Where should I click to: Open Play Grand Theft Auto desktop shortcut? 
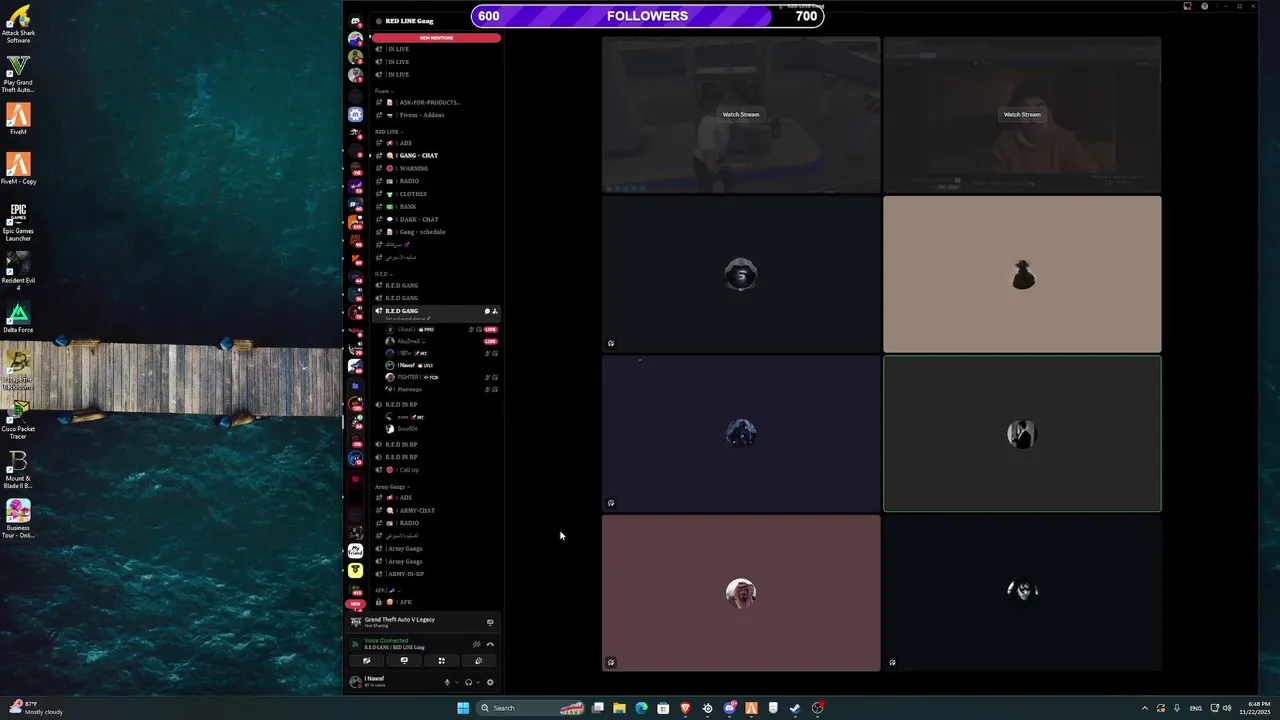pyautogui.click(x=18, y=74)
